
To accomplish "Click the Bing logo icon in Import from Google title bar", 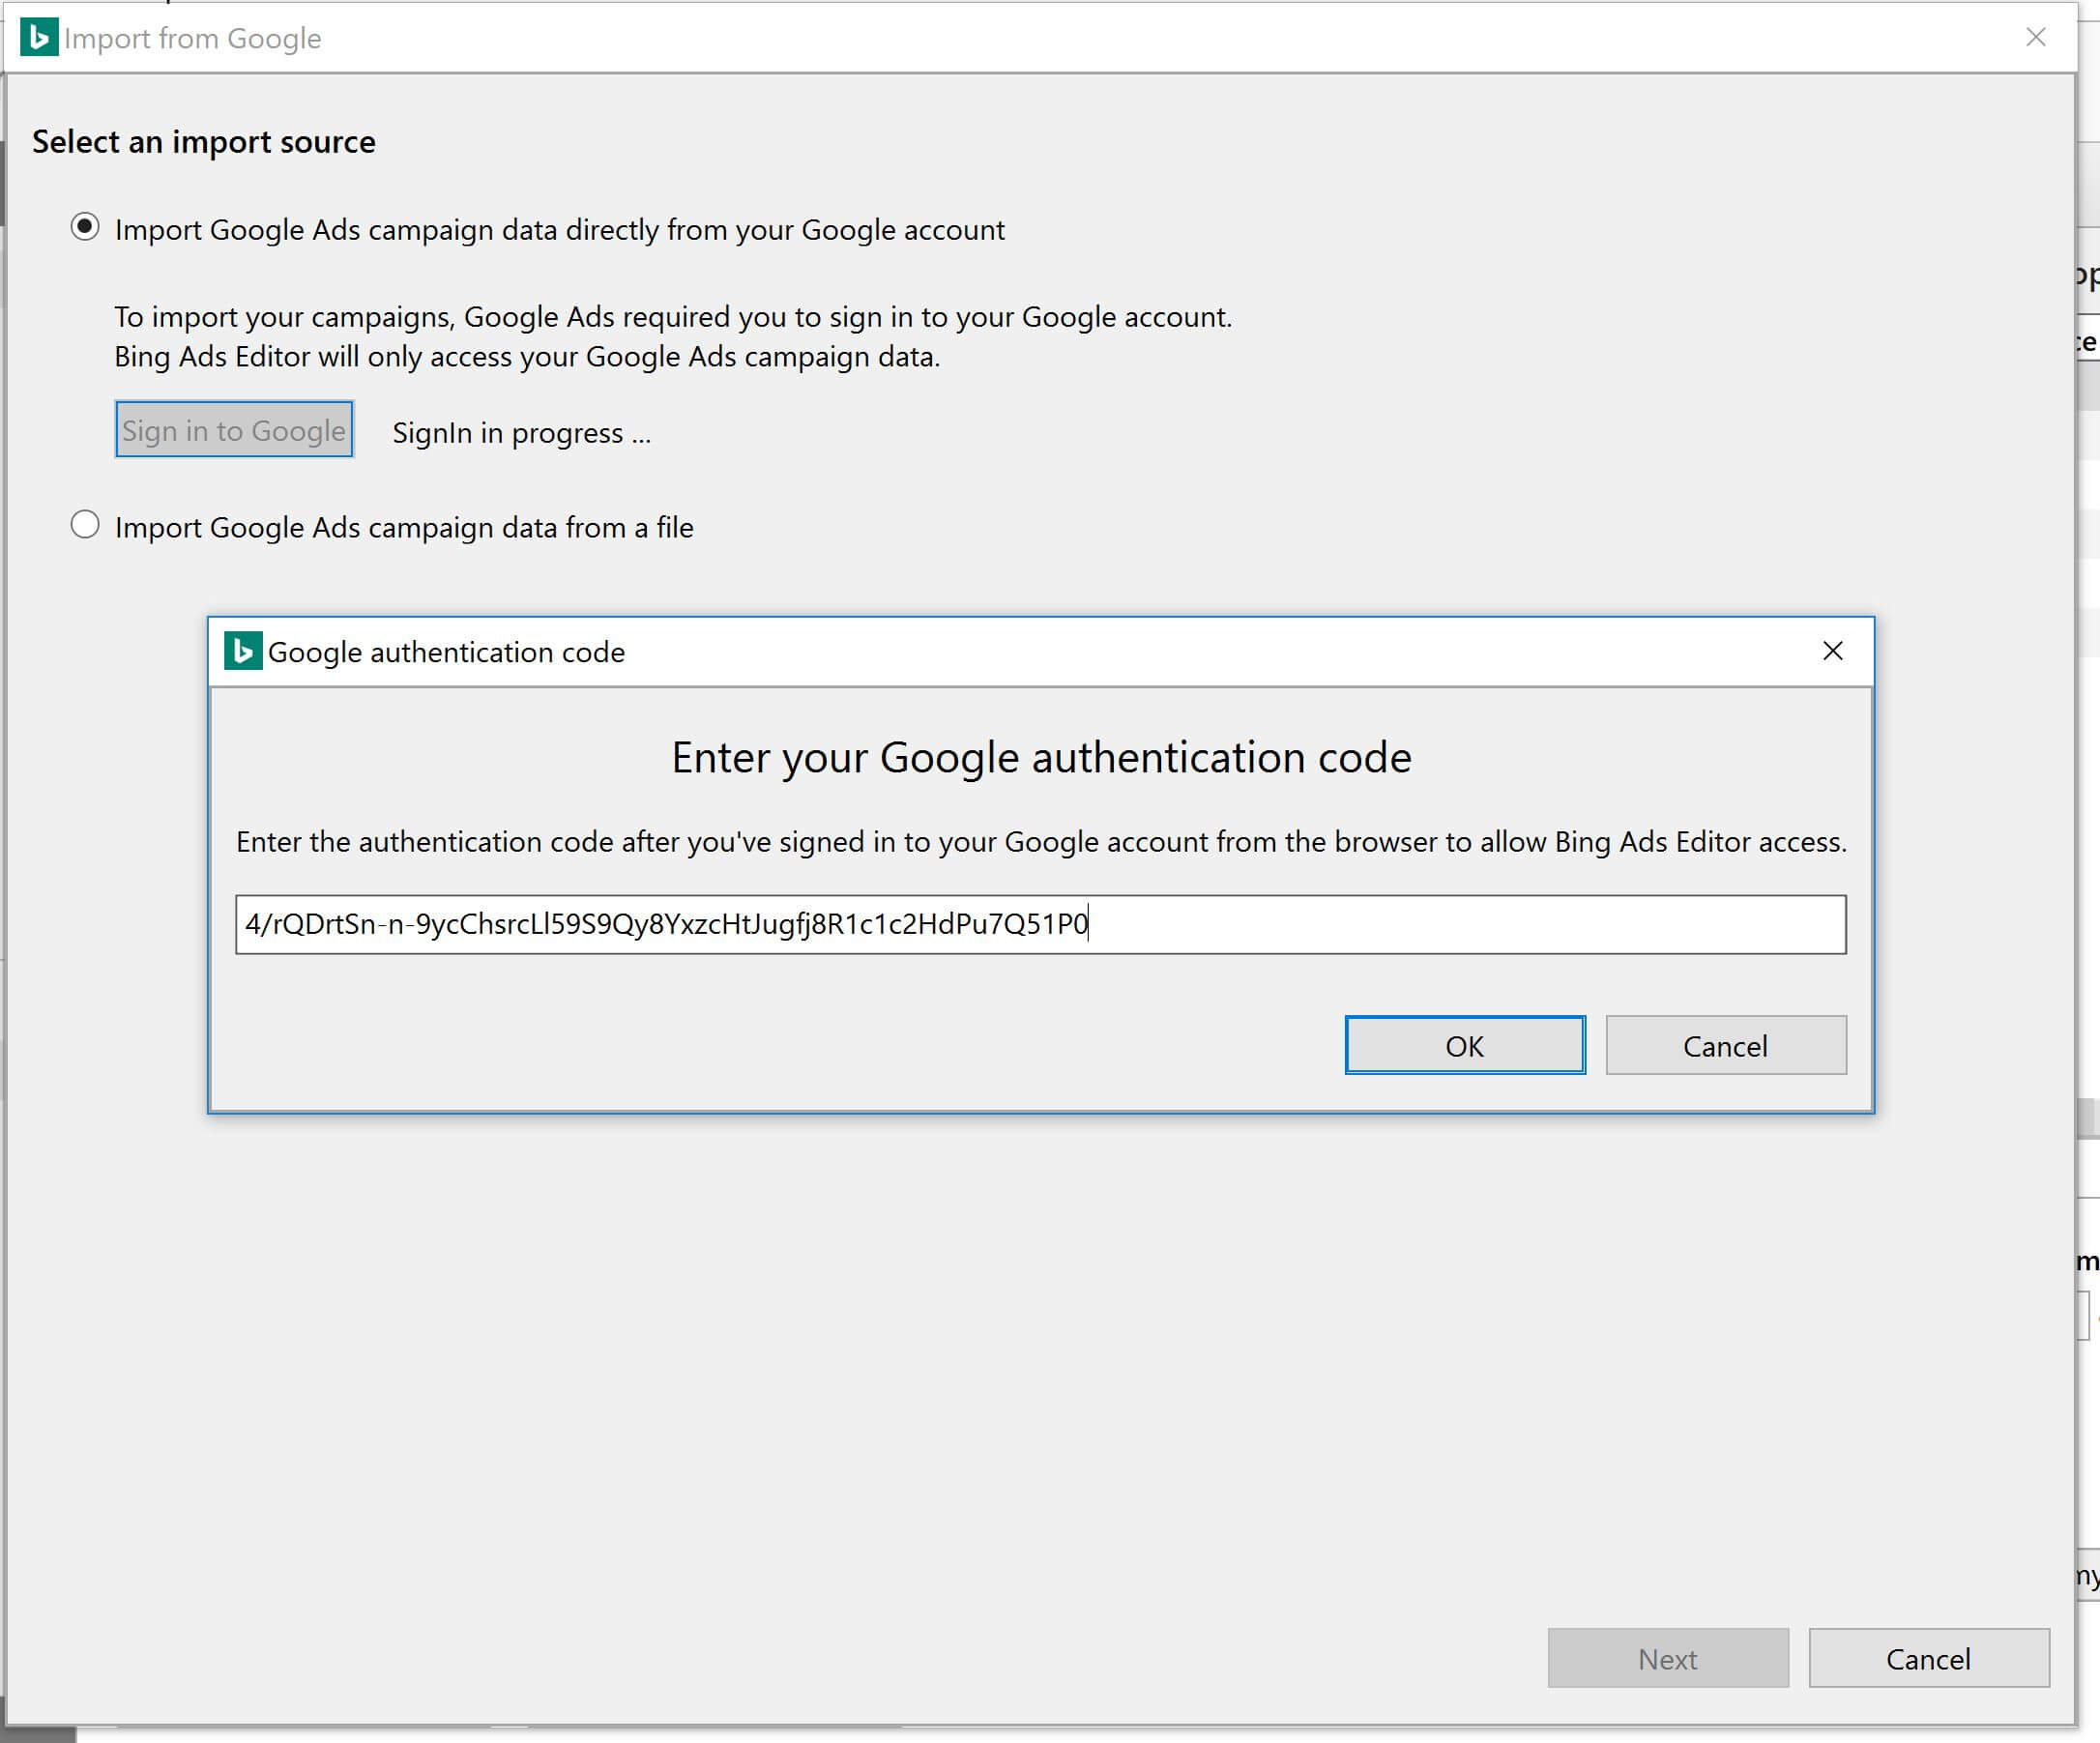I will coord(39,37).
